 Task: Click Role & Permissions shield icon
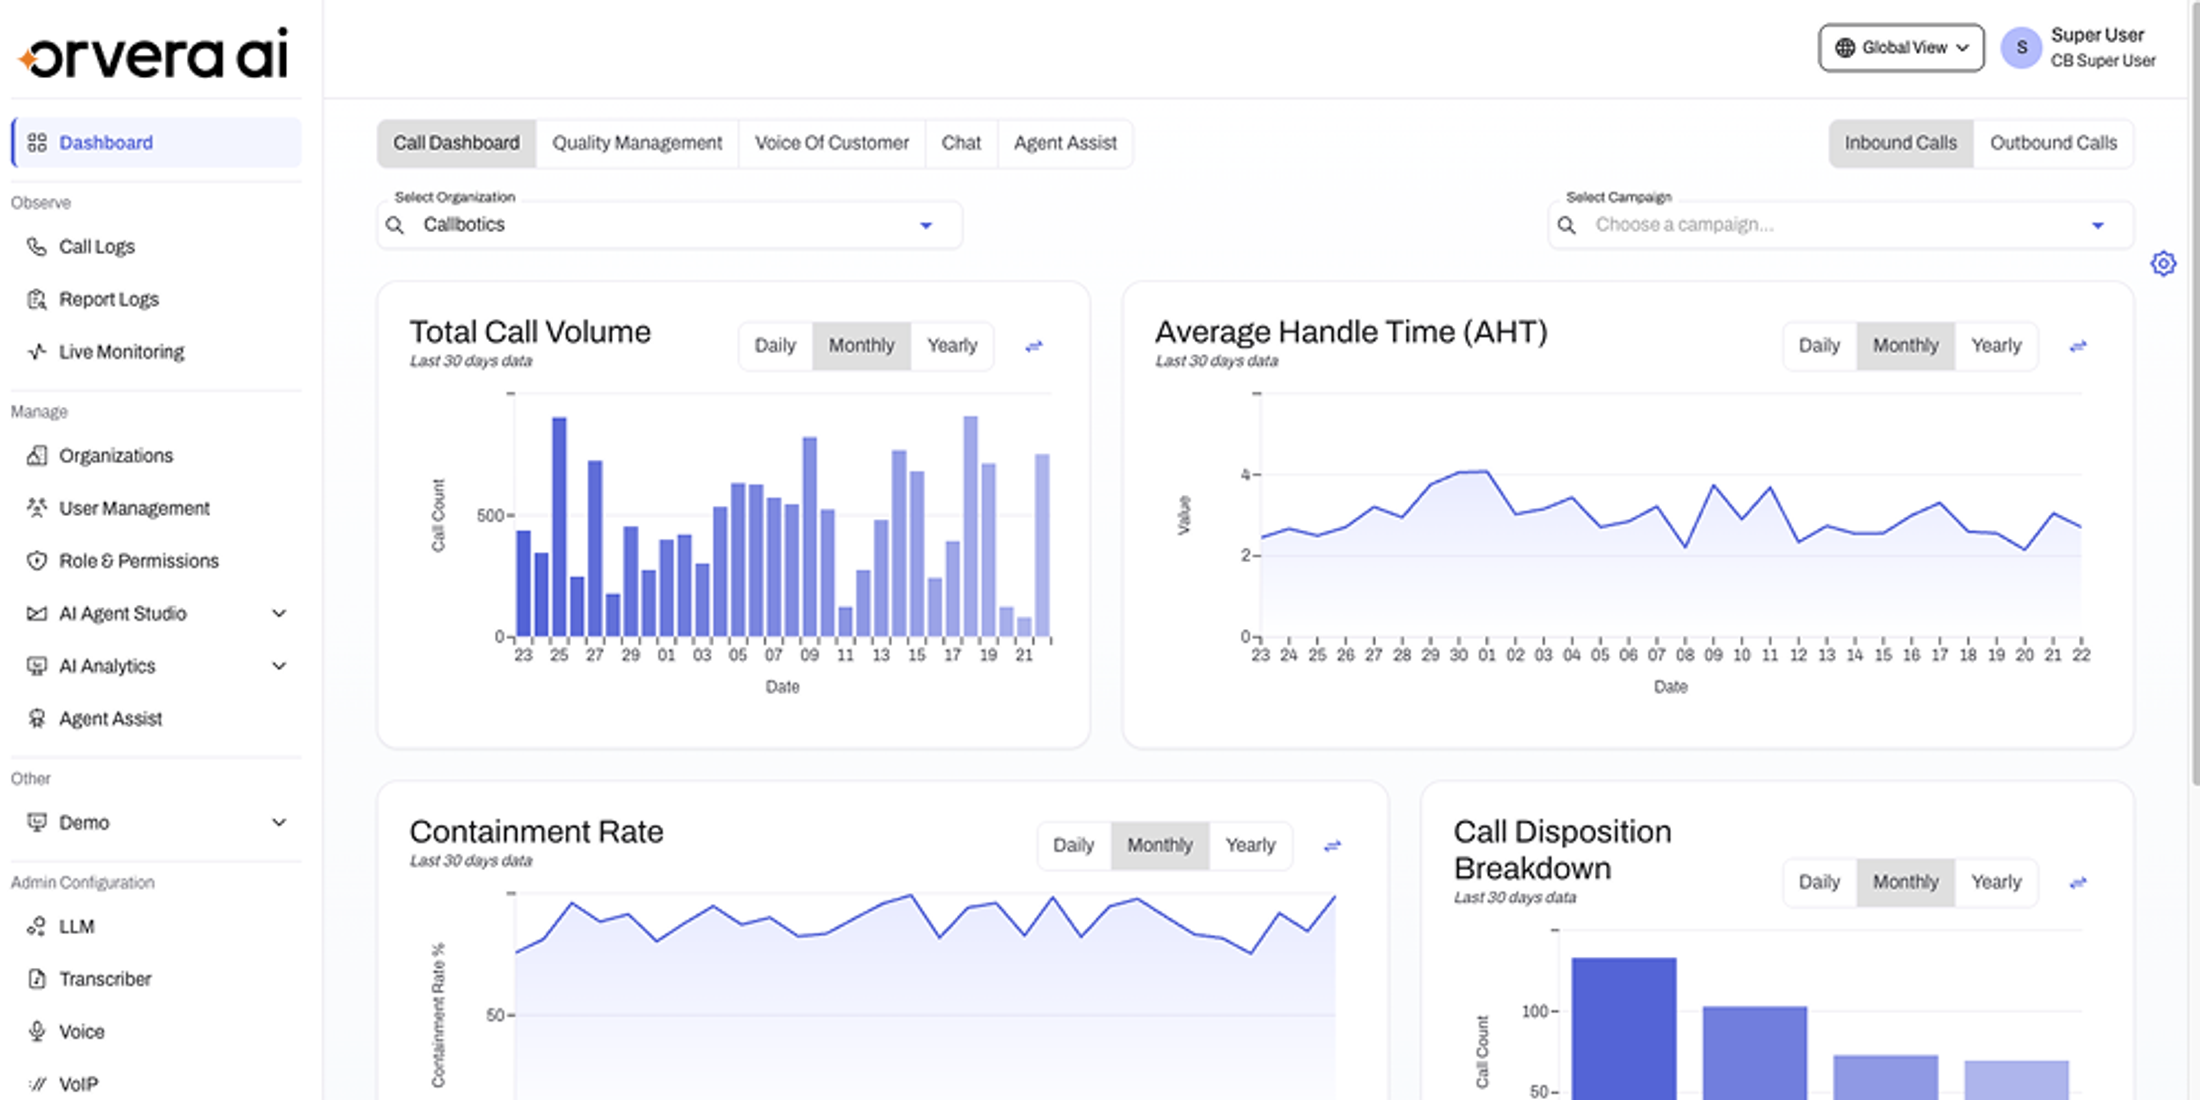tap(37, 560)
